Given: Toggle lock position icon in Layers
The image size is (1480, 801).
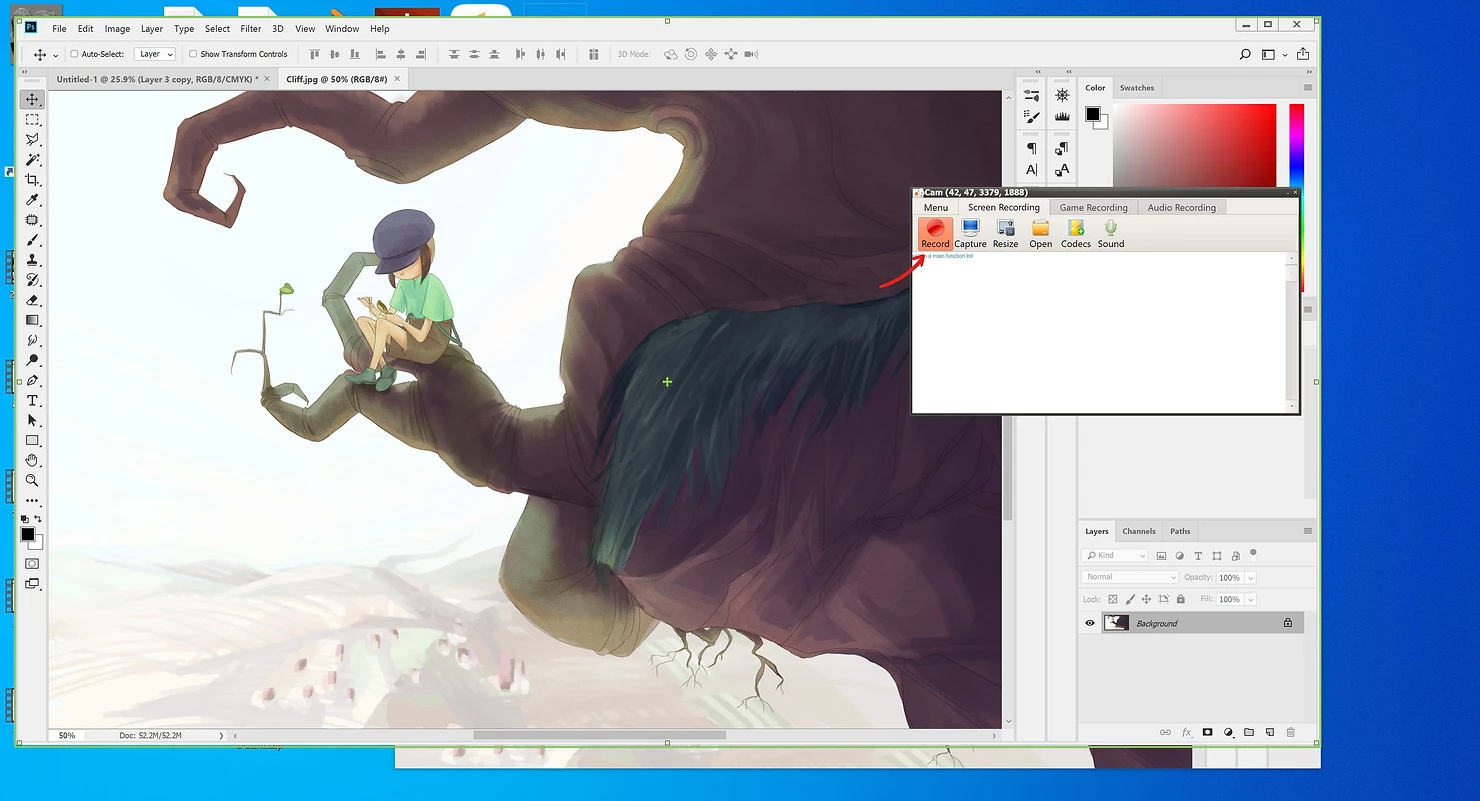Looking at the screenshot, I should 1147,599.
